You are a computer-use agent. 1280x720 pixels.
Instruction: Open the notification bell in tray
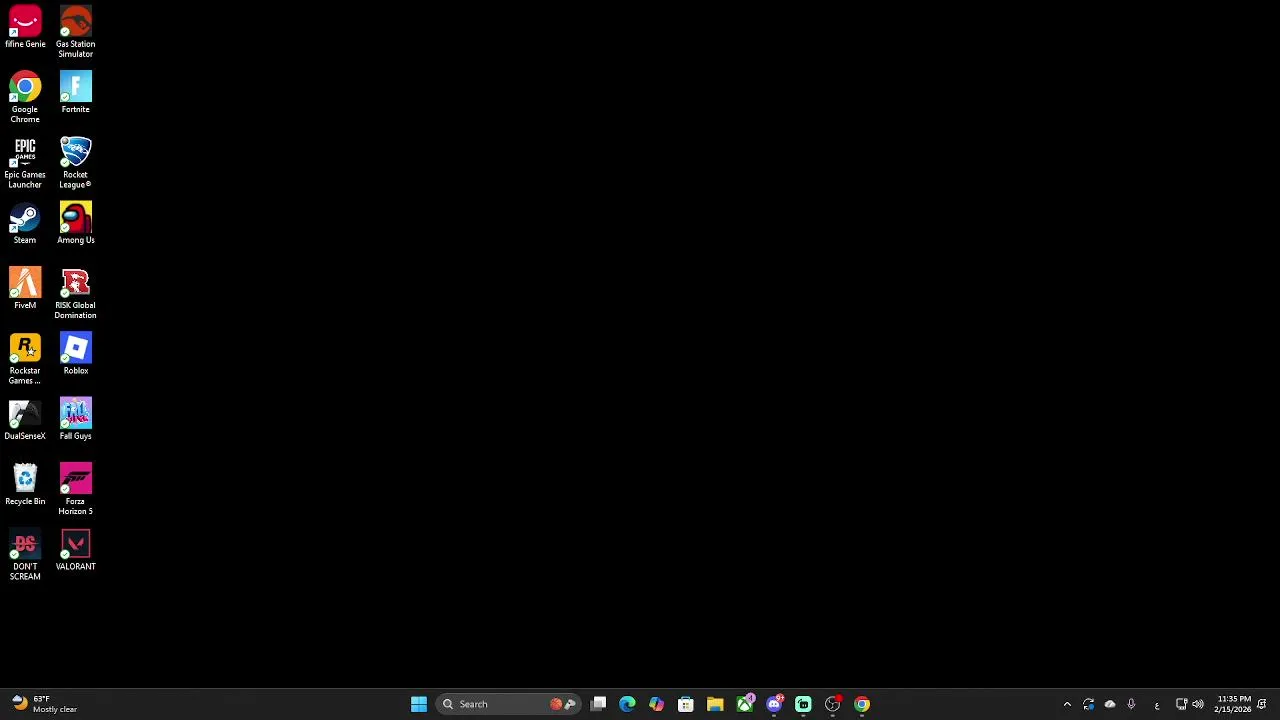(1262, 704)
